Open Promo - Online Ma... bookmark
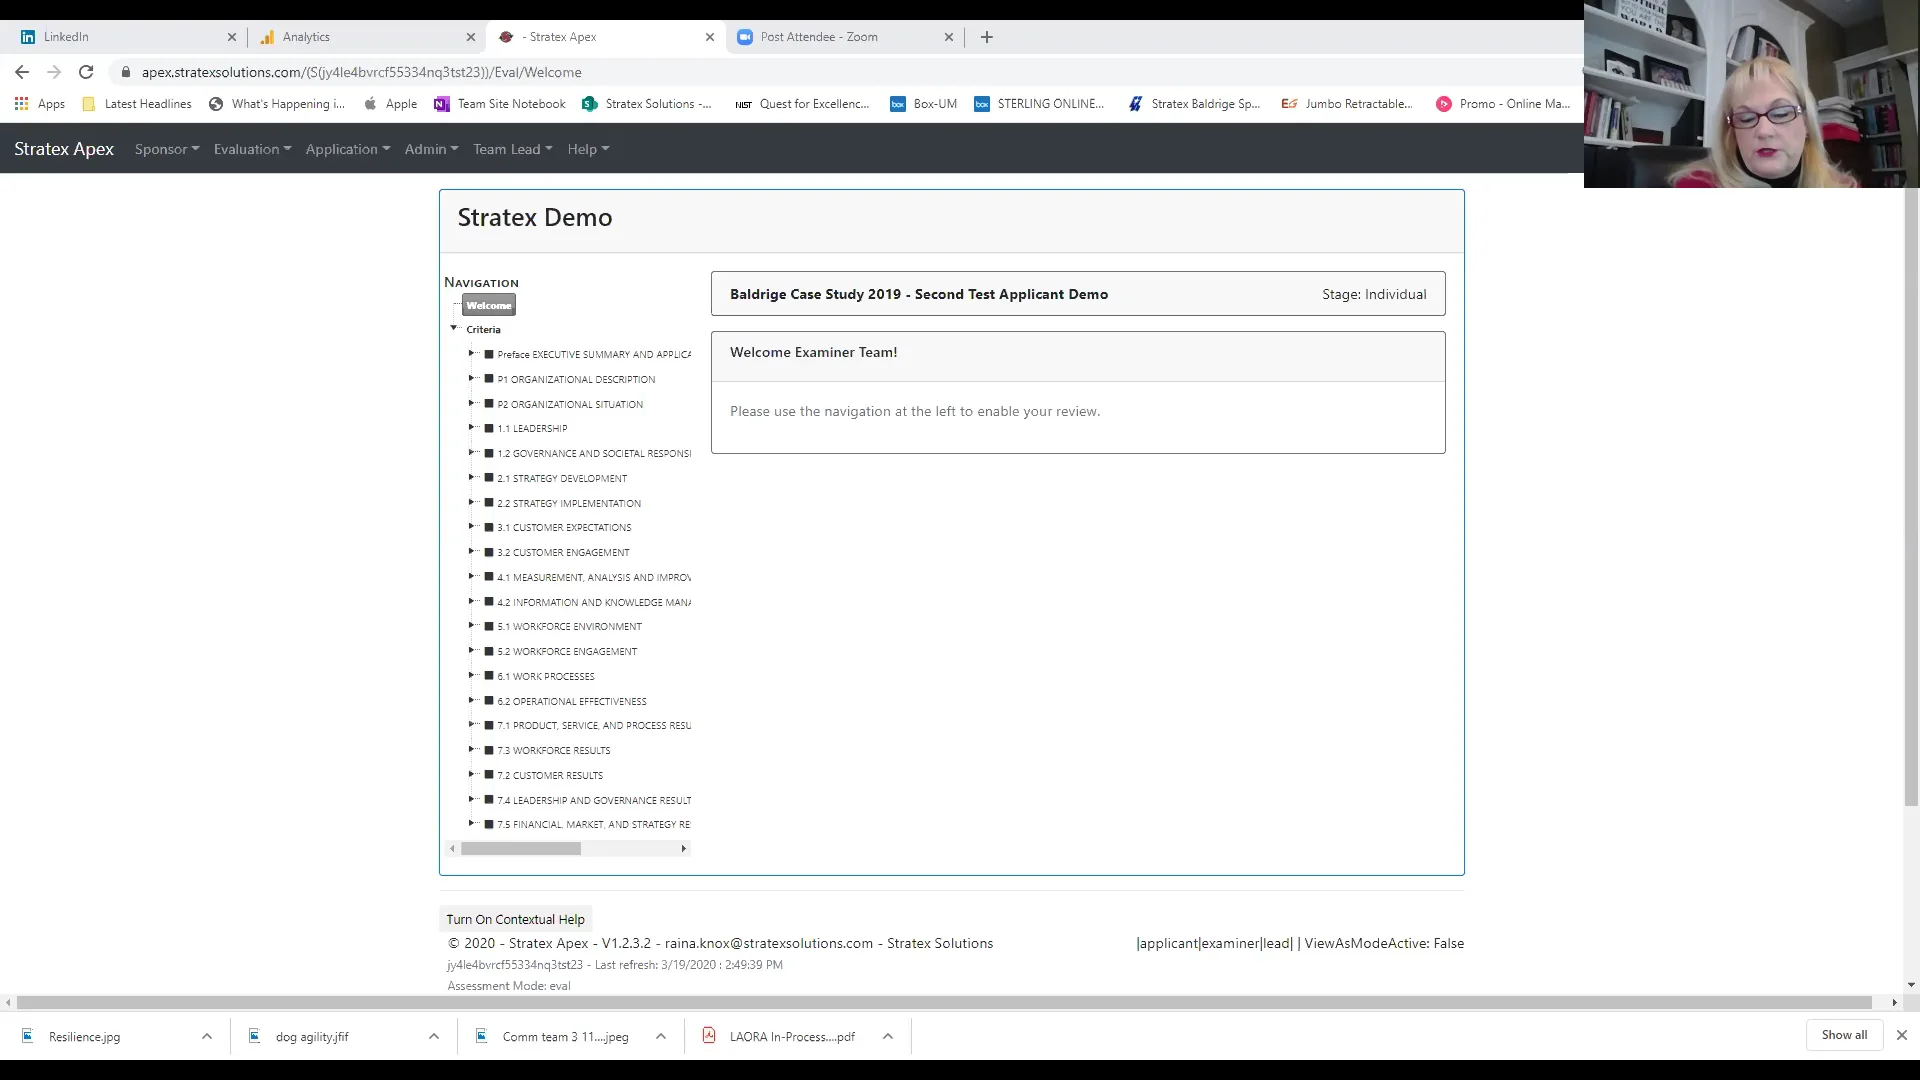 click(1503, 104)
